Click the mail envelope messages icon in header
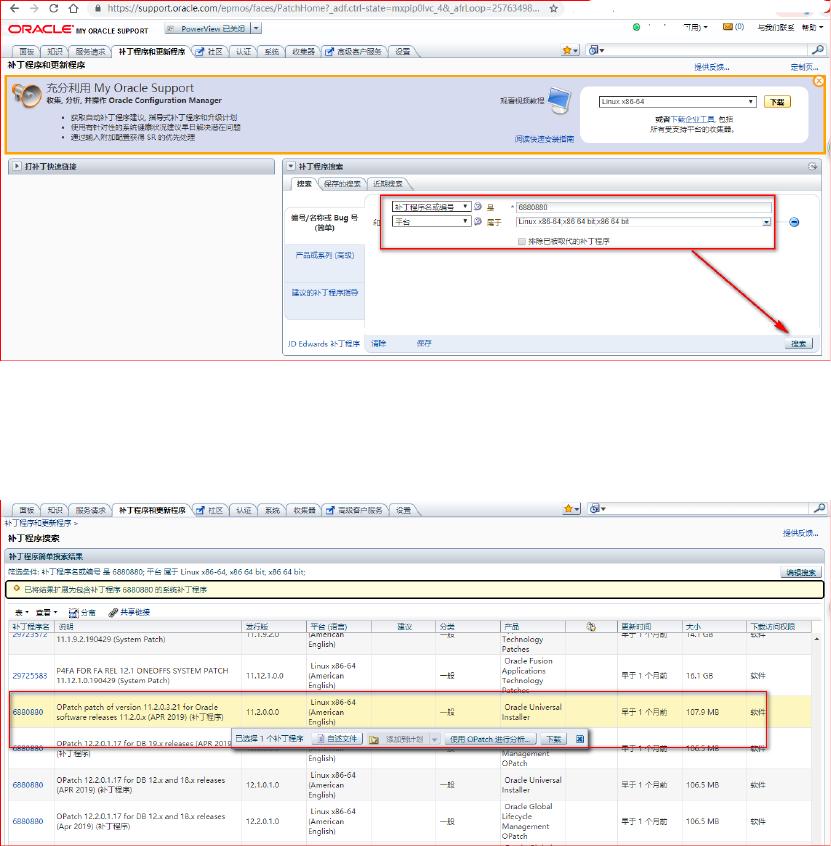This screenshot has width=831, height=846. tap(727, 26)
